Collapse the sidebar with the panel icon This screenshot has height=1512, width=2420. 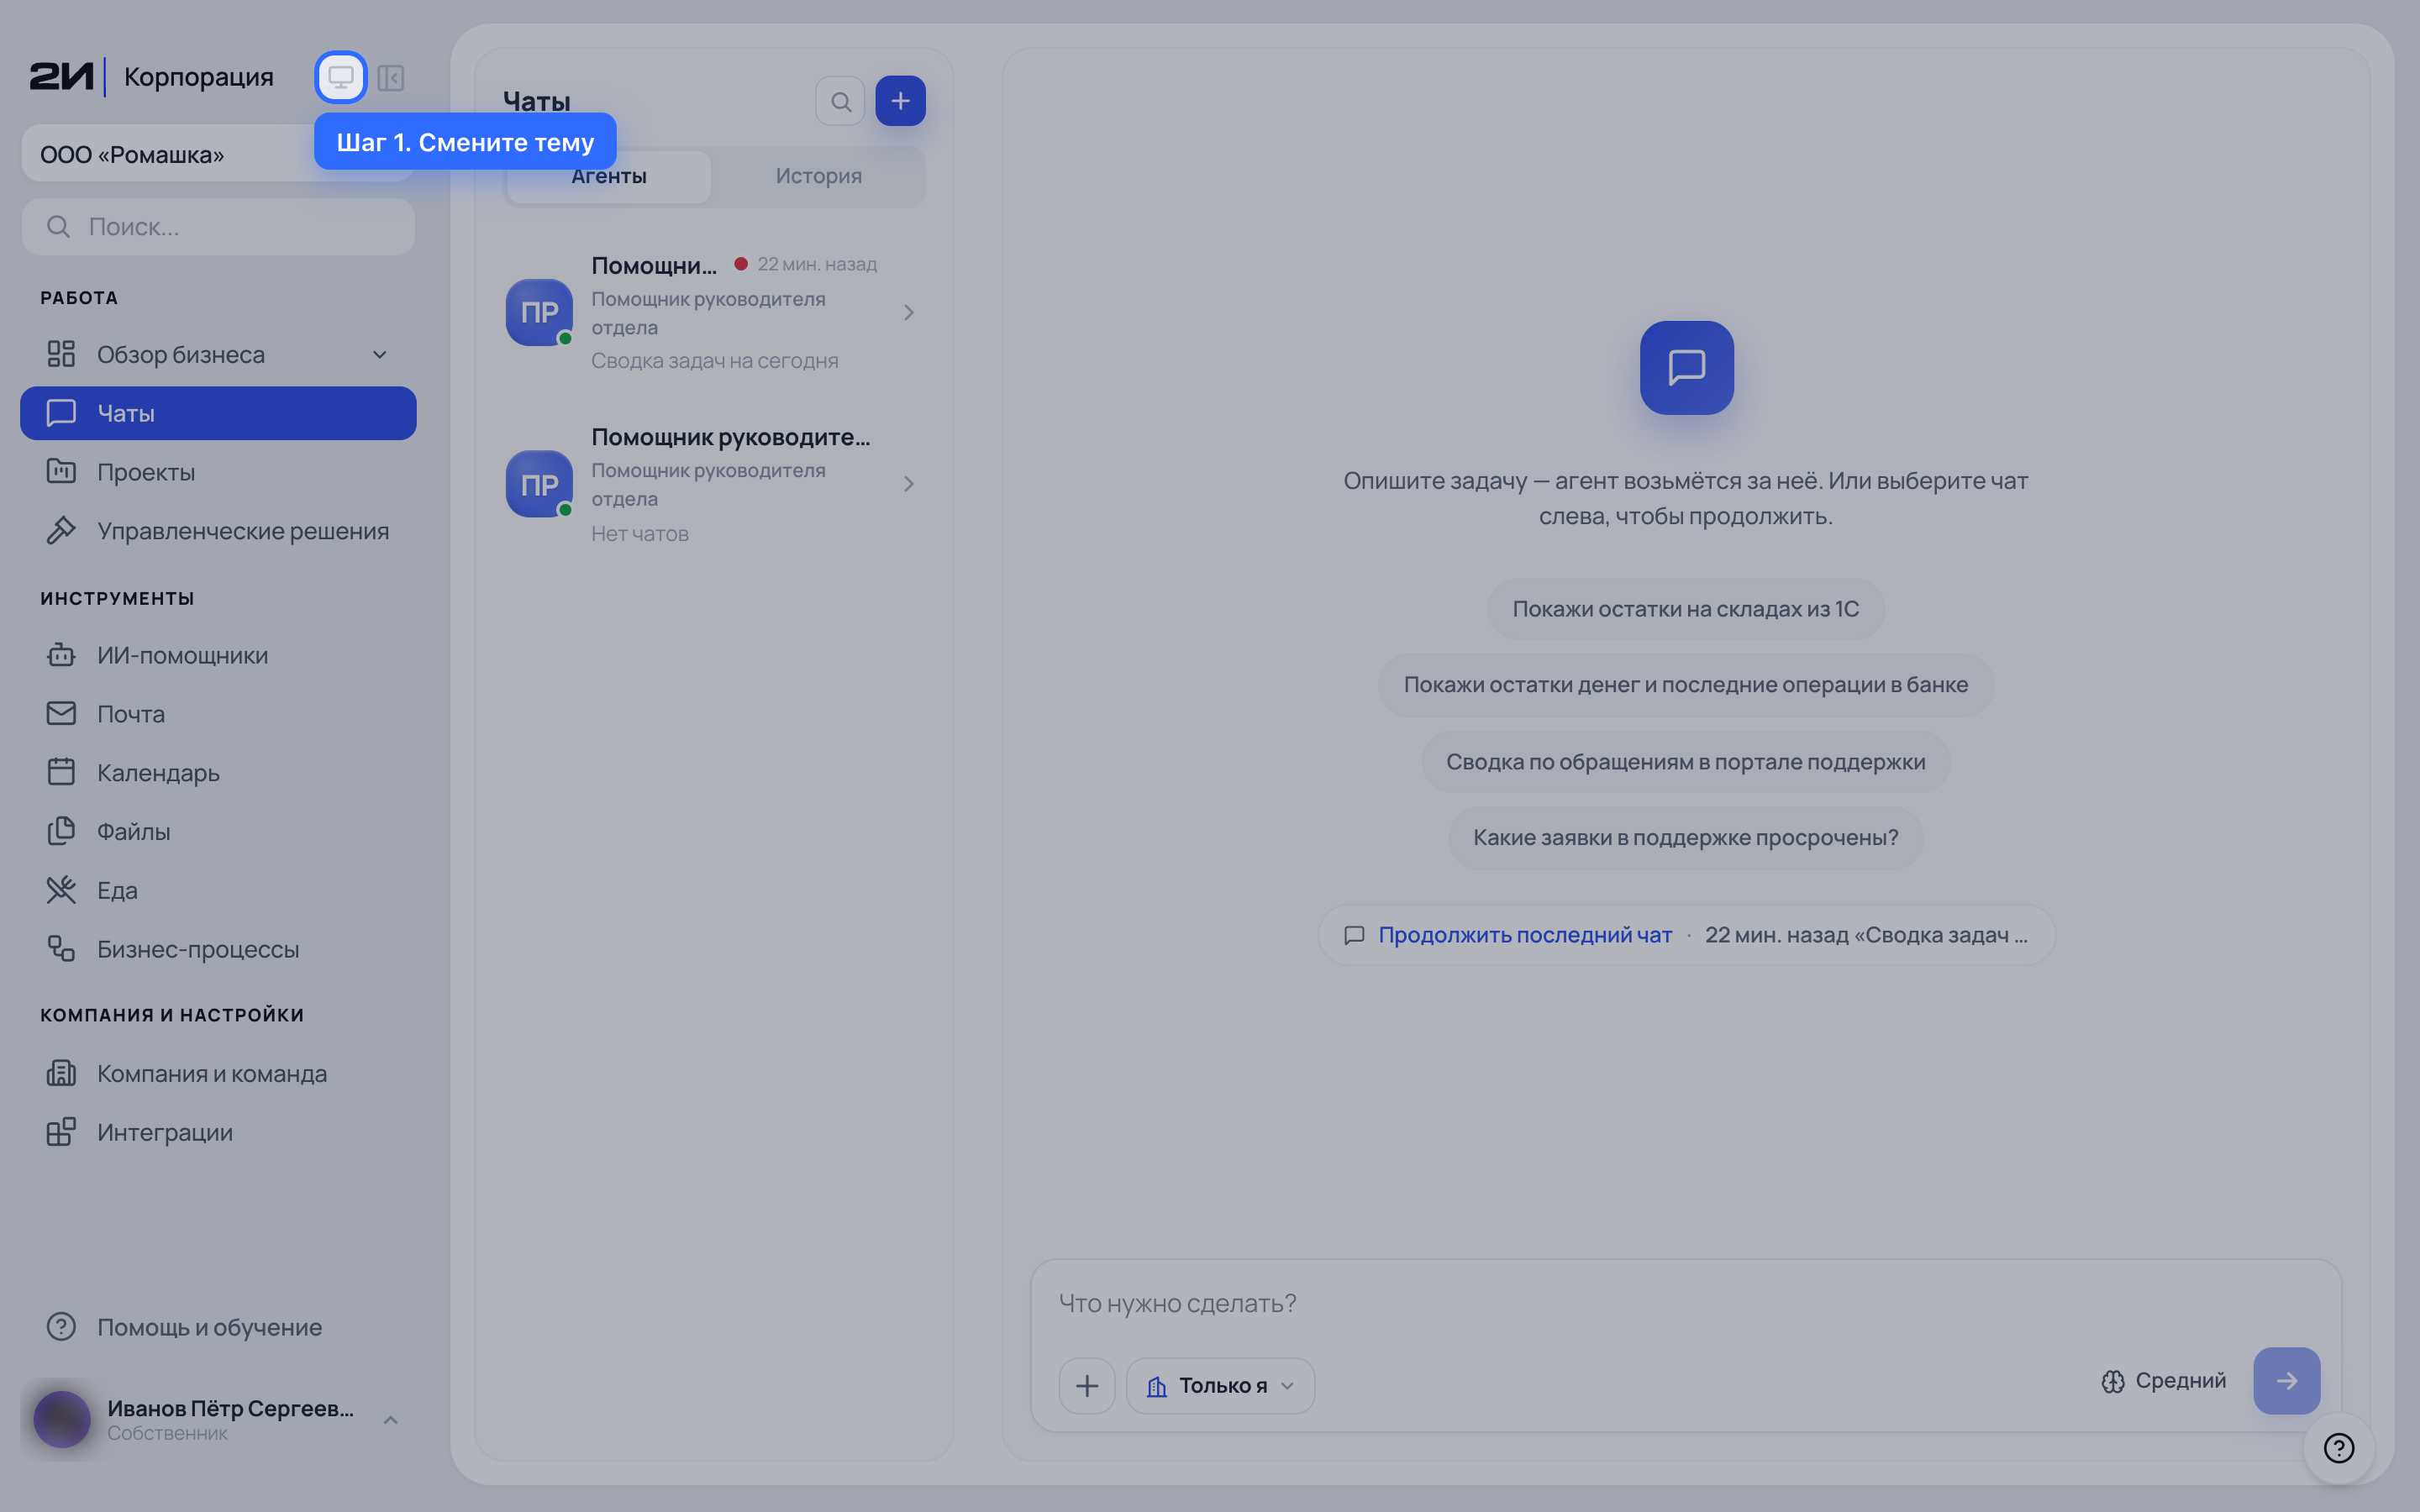(391, 77)
